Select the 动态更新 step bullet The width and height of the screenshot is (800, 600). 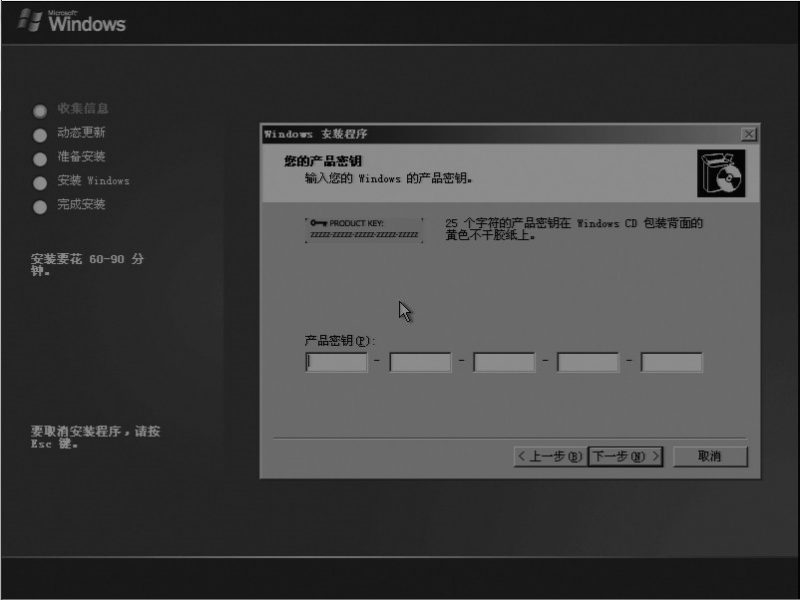click(40, 134)
